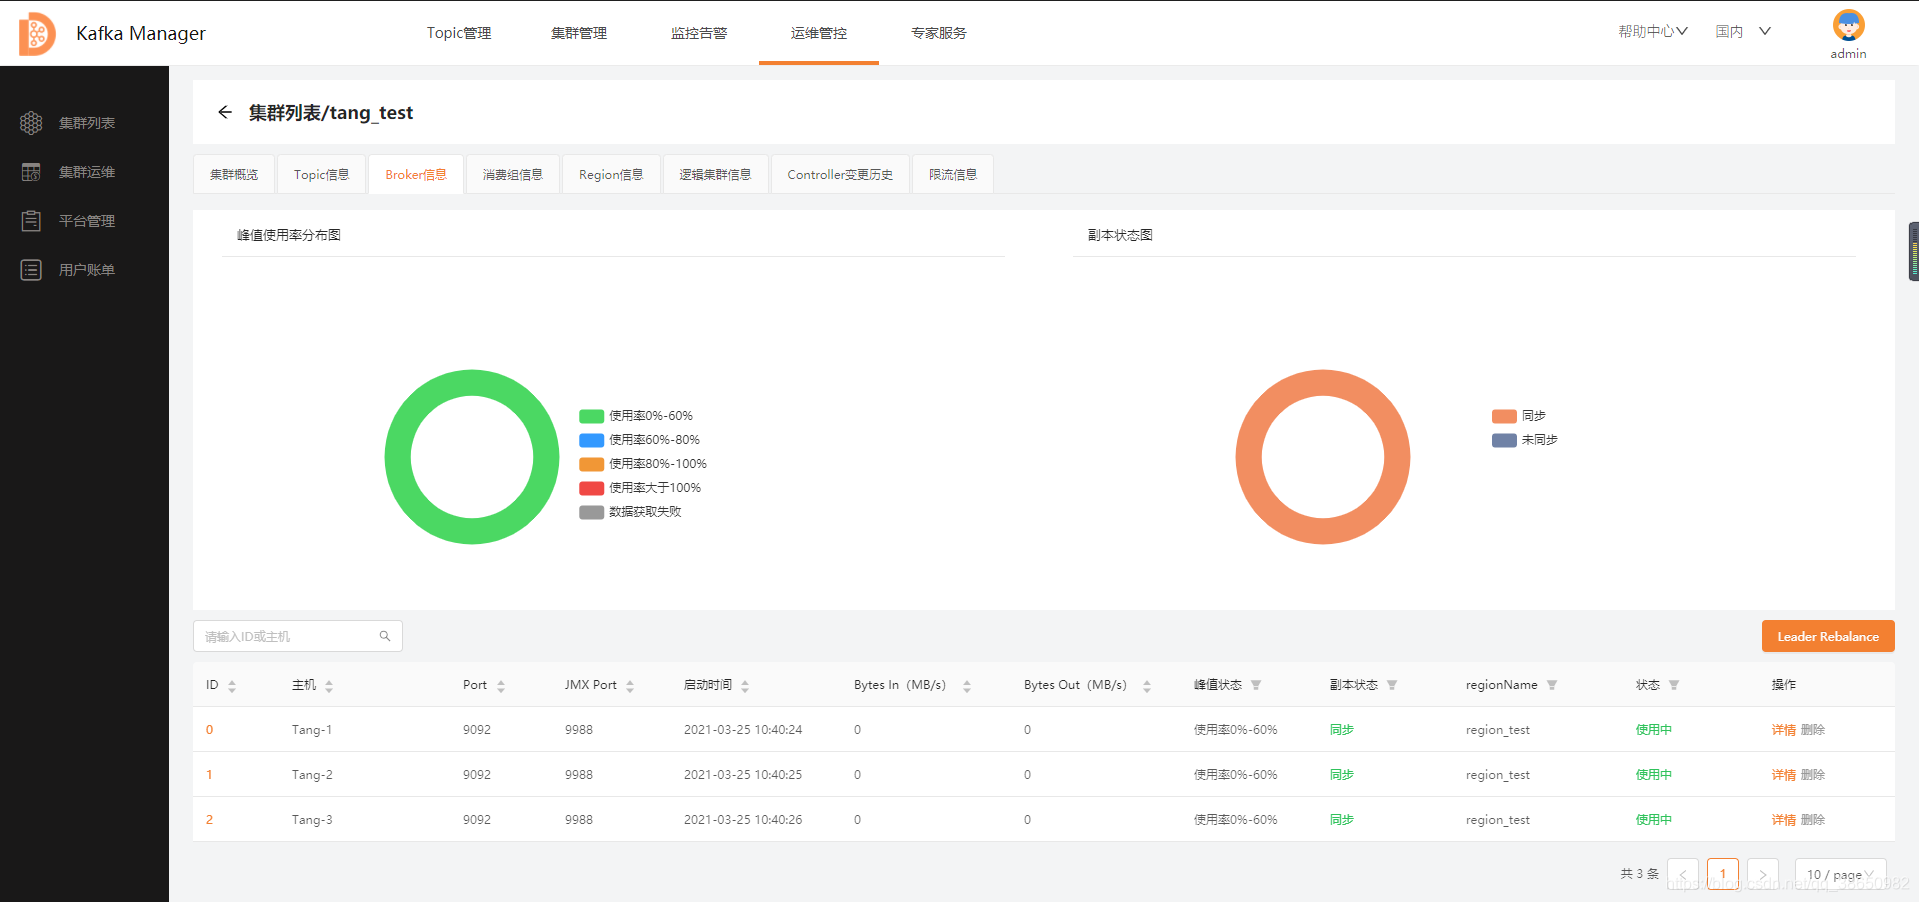Sort table by 主机 column
The image size is (1919, 902).
329,686
